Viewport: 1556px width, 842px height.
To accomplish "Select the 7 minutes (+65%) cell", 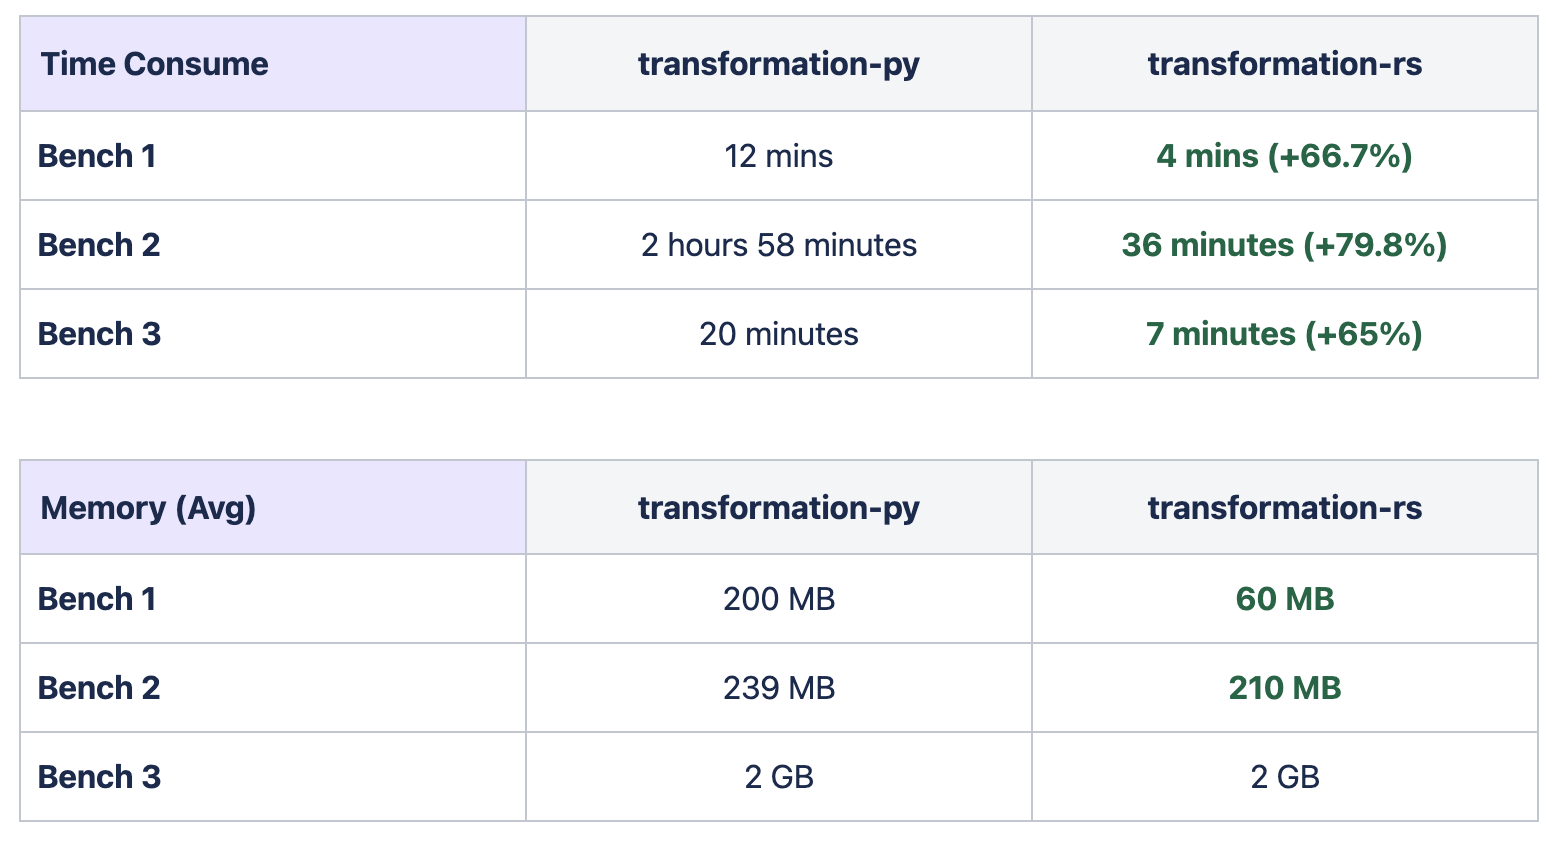I will pos(1284,334).
